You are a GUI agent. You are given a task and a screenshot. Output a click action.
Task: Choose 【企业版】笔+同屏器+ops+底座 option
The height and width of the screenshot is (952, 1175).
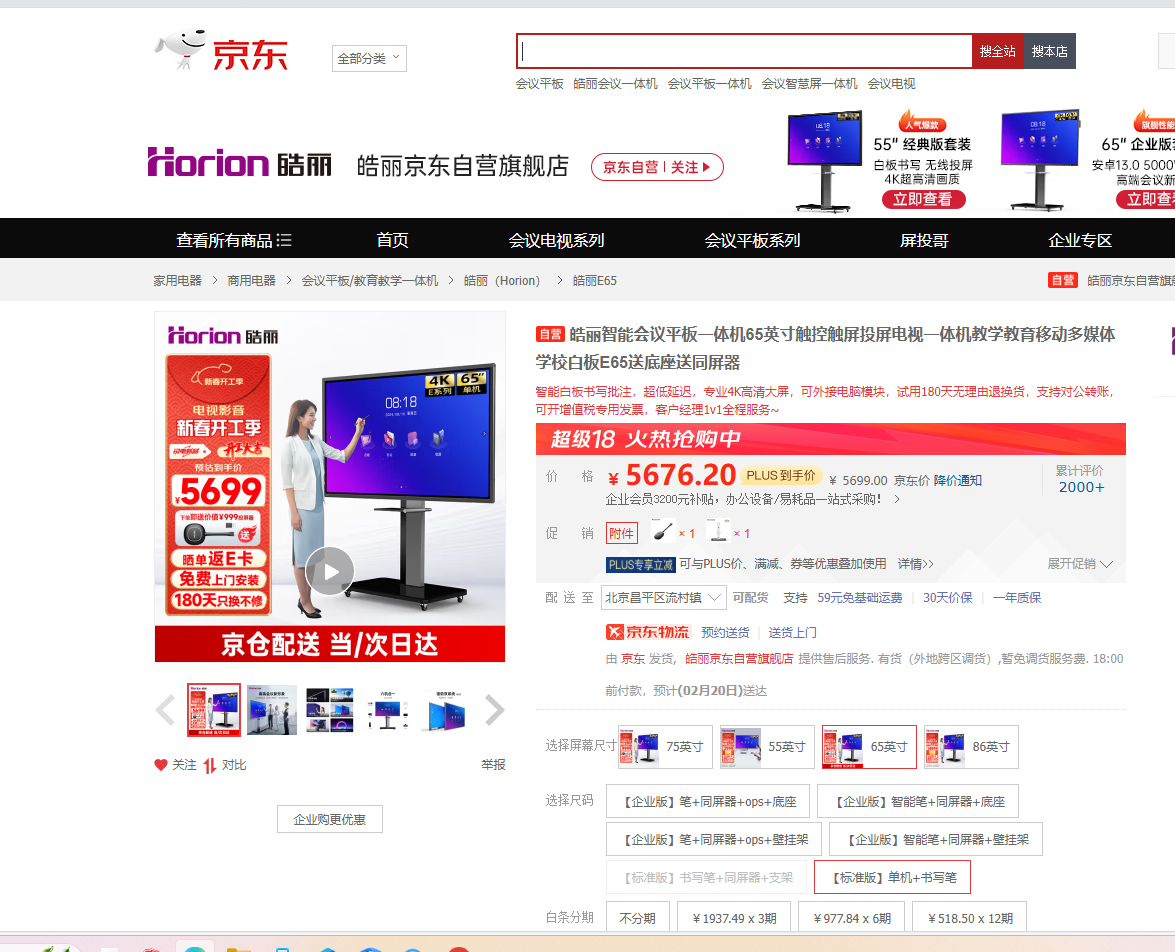710,801
